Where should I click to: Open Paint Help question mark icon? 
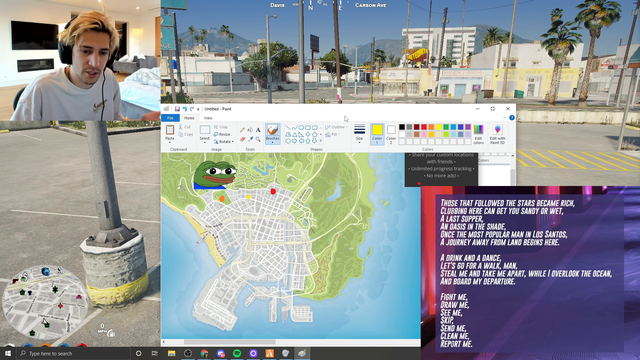click(x=511, y=118)
